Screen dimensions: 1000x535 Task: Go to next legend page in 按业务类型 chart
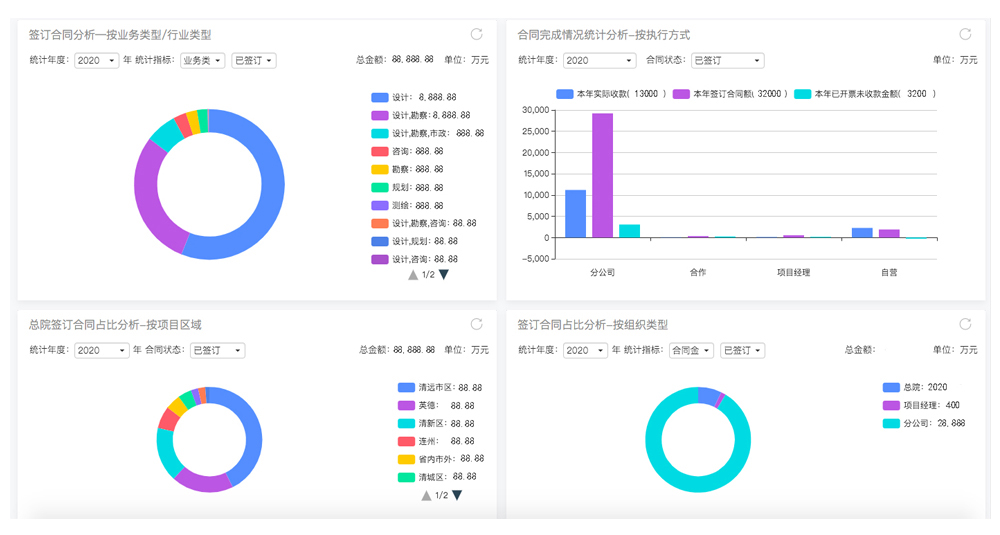click(x=444, y=275)
